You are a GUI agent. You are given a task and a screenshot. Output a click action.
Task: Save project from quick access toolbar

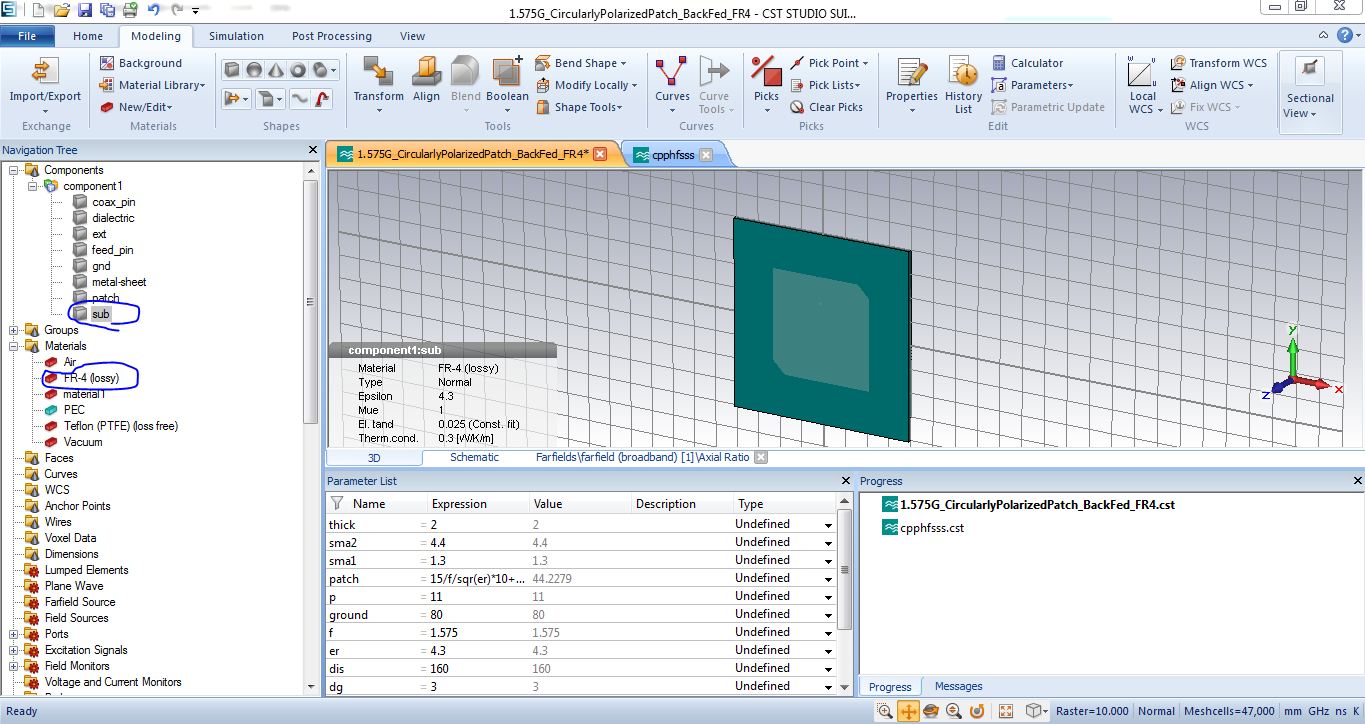pos(85,10)
